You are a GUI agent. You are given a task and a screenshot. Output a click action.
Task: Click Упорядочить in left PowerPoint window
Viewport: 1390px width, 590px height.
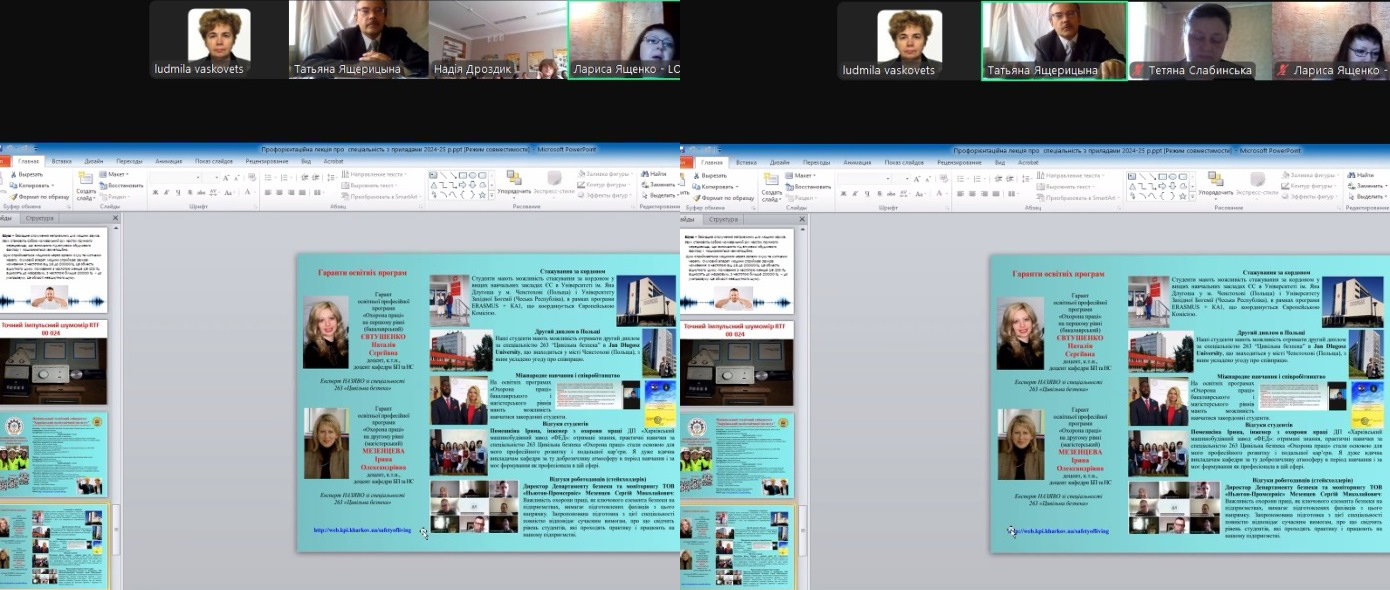coord(514,183)
